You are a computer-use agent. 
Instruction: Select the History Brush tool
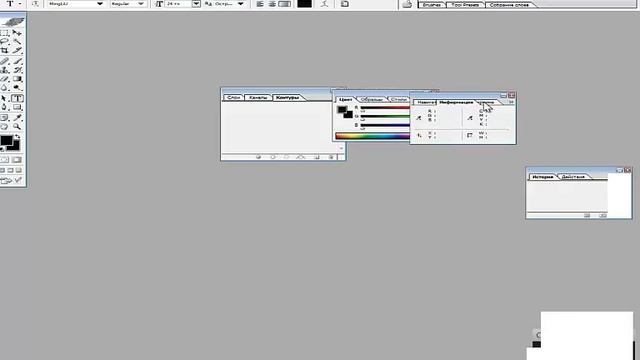(x=17, y=70)
